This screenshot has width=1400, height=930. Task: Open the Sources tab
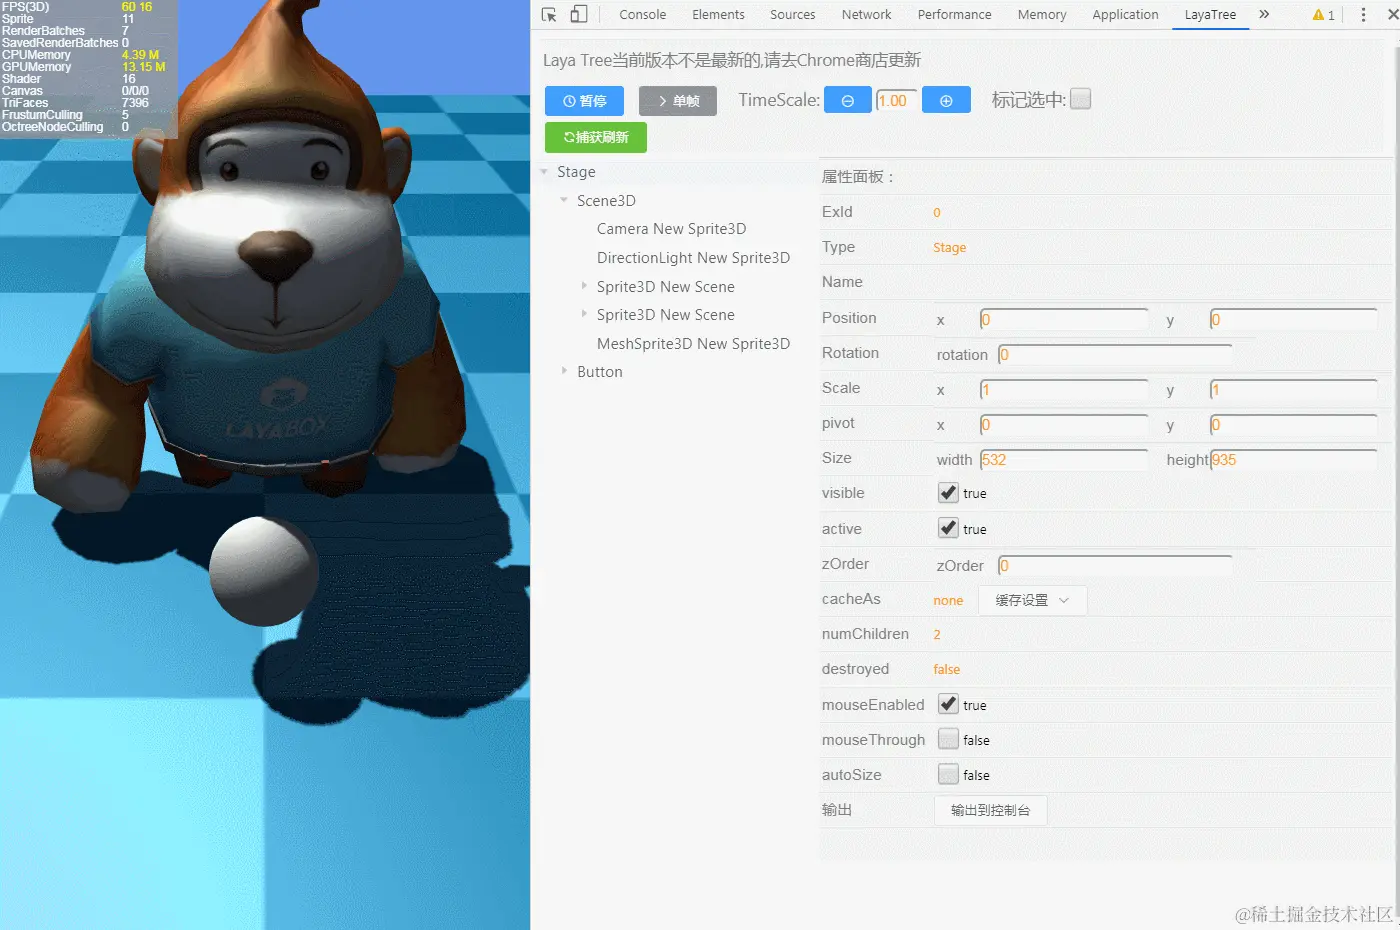(x=793, y=15)
